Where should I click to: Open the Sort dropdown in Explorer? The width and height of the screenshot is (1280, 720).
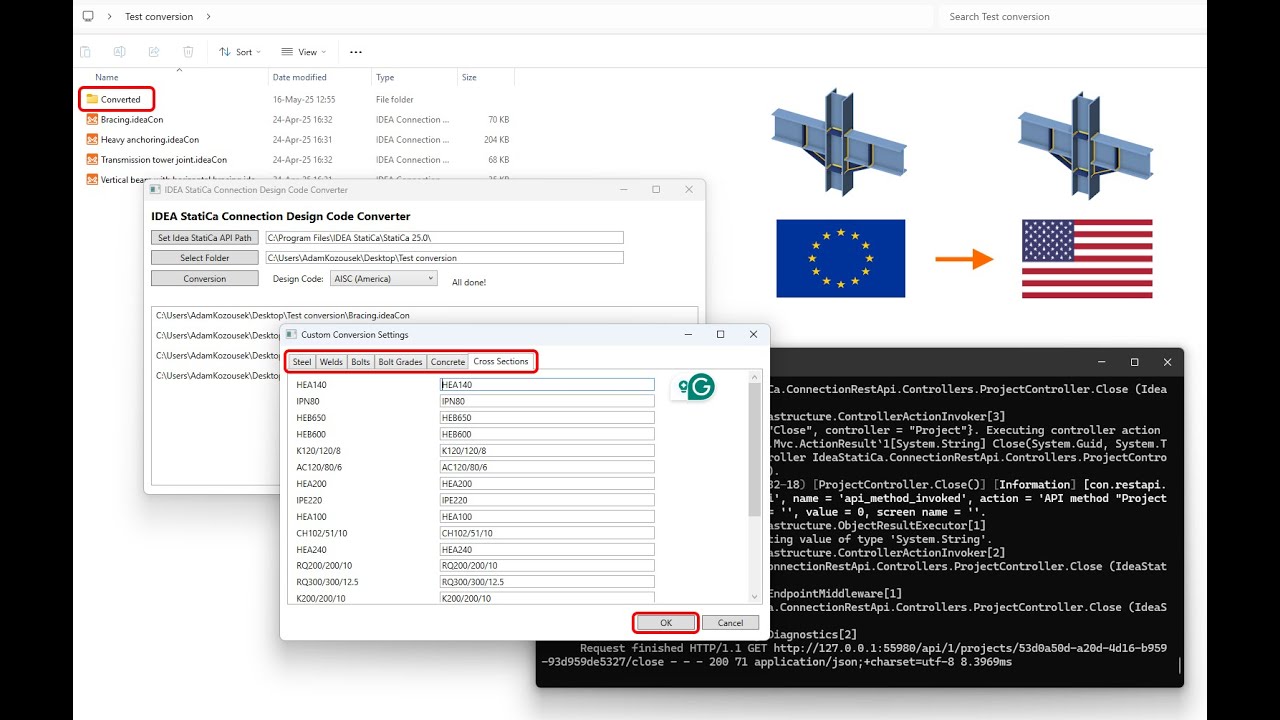240,52
